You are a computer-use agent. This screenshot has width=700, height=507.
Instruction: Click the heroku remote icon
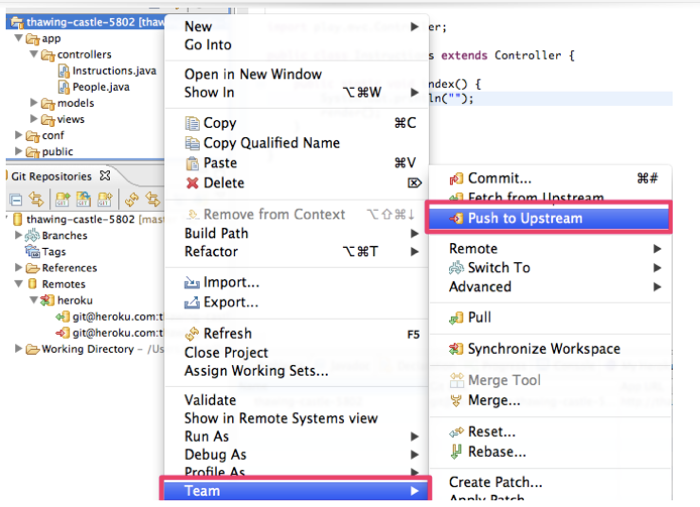tap(47, 300)
